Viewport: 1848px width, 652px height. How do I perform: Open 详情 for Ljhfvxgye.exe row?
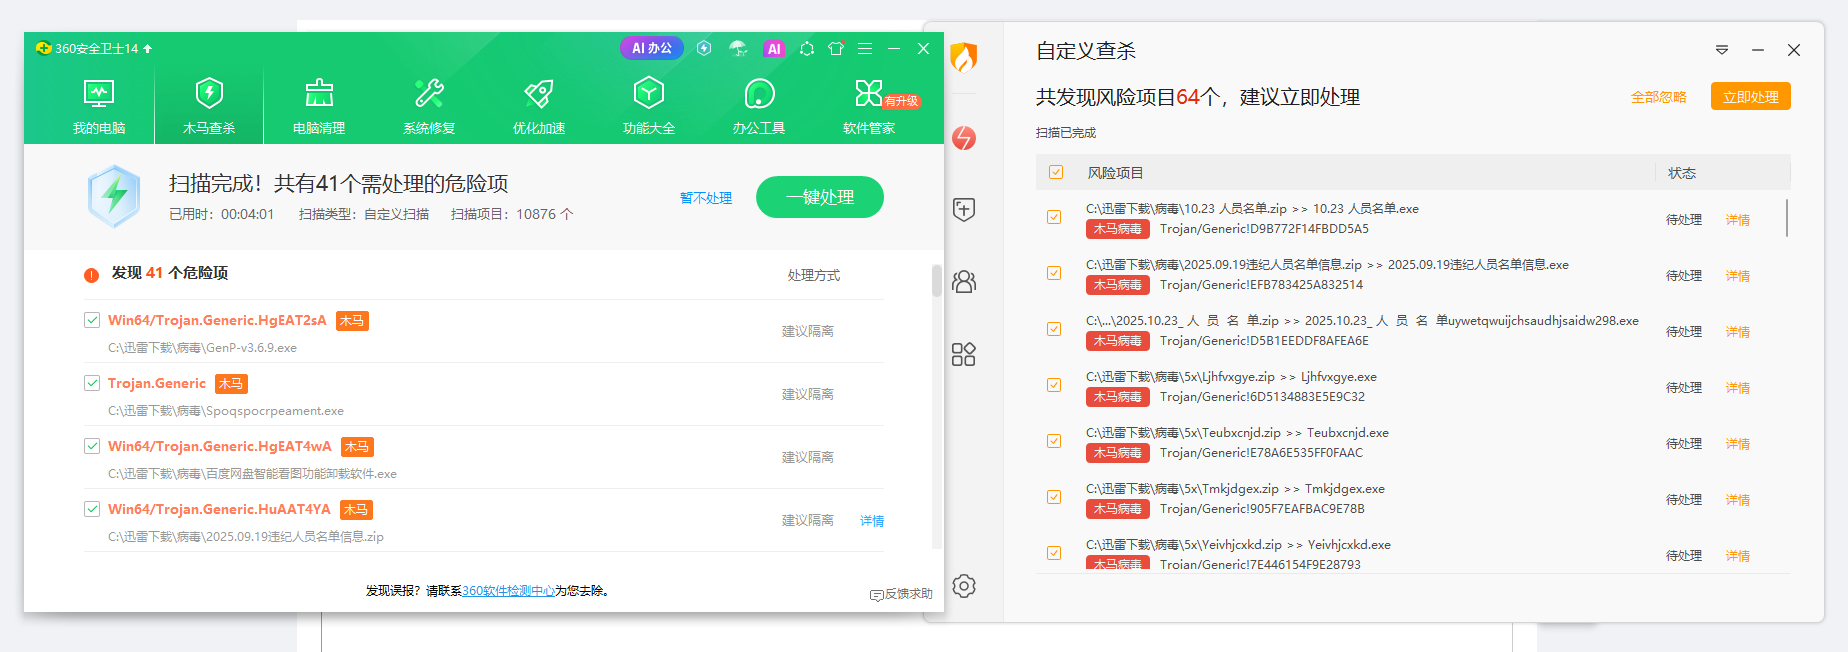click(x=1738, y=388)
